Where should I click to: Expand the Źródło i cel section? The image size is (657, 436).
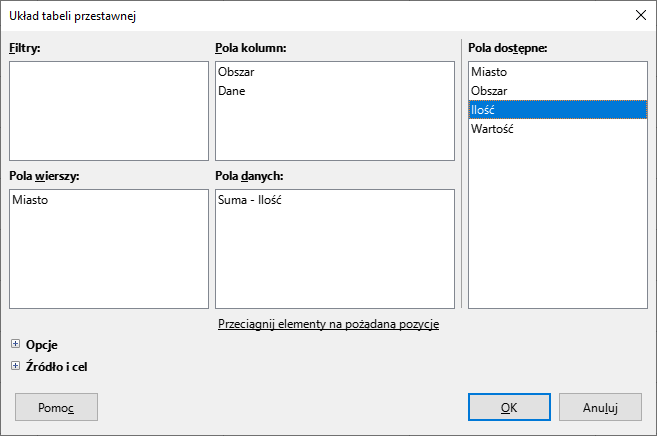[x=15, y=366]
